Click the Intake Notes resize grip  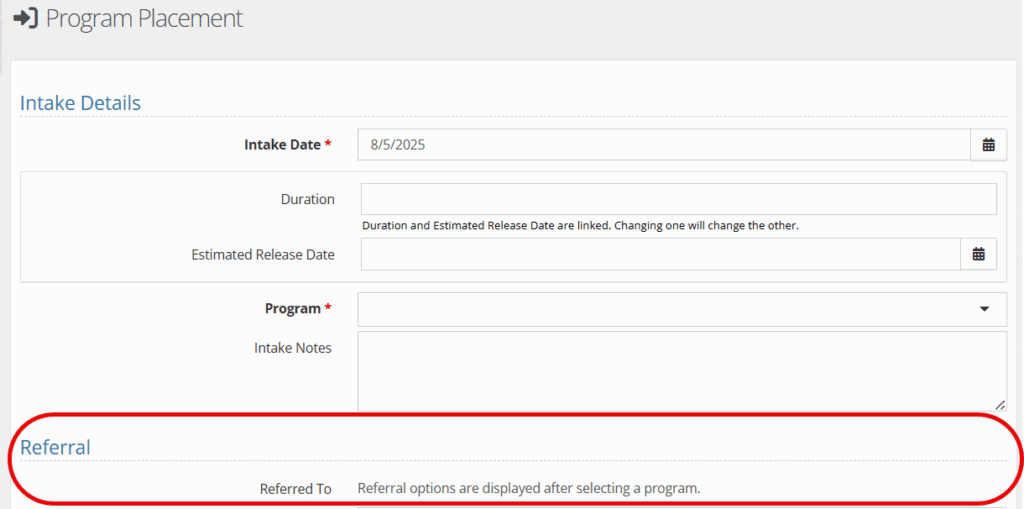[1000, 405]
